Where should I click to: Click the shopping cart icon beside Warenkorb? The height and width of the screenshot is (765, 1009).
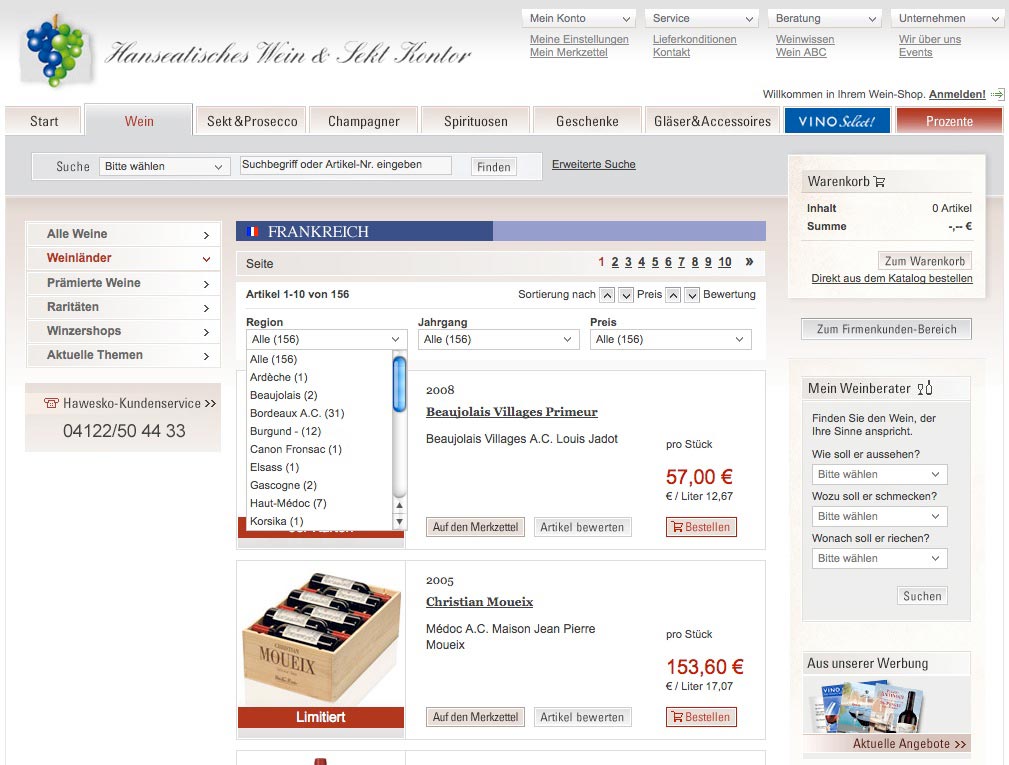pyautogui.click(x=880, y=182)
